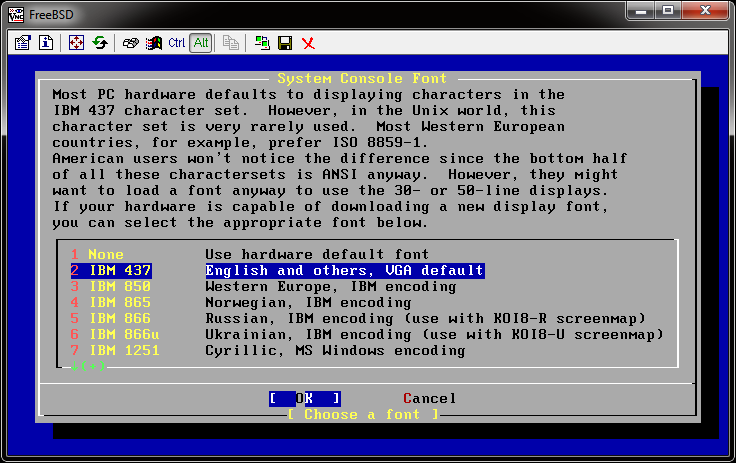The height and width of the screenshot is (463, 736).
Task: Switch to full screen mode icon
Action: coord(76,43)
